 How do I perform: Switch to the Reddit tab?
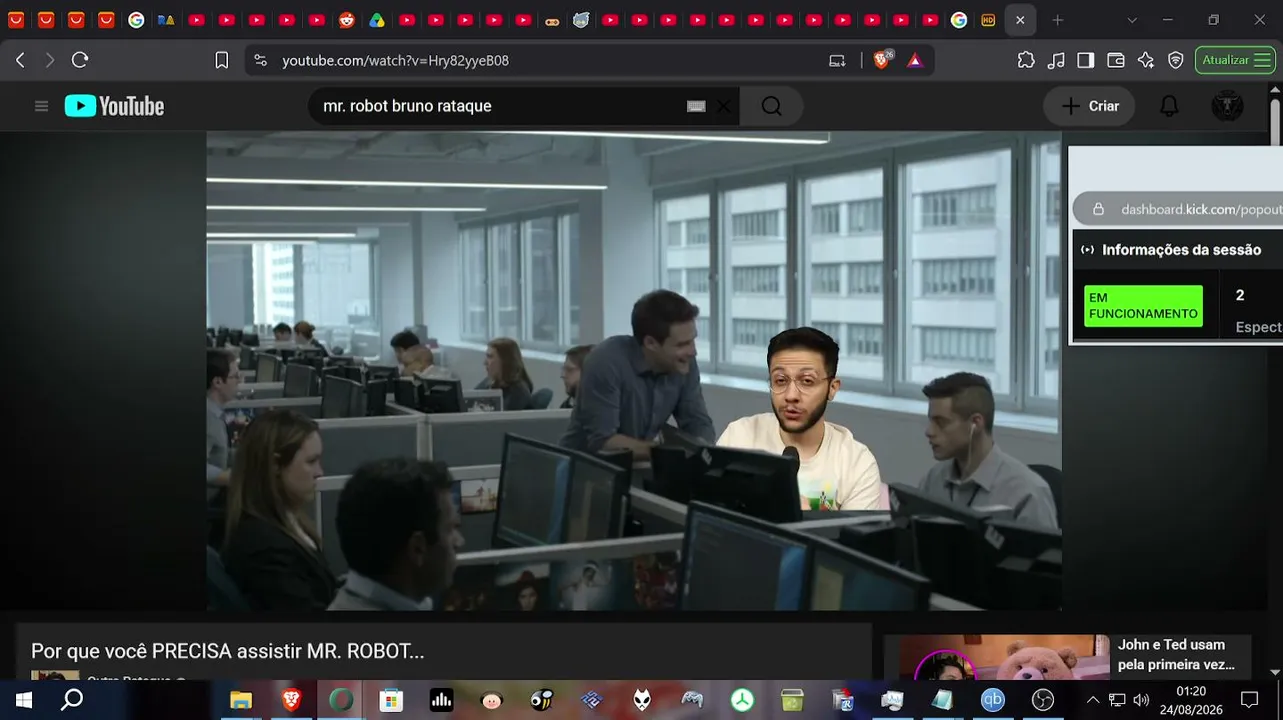click(x=346, y=20)
